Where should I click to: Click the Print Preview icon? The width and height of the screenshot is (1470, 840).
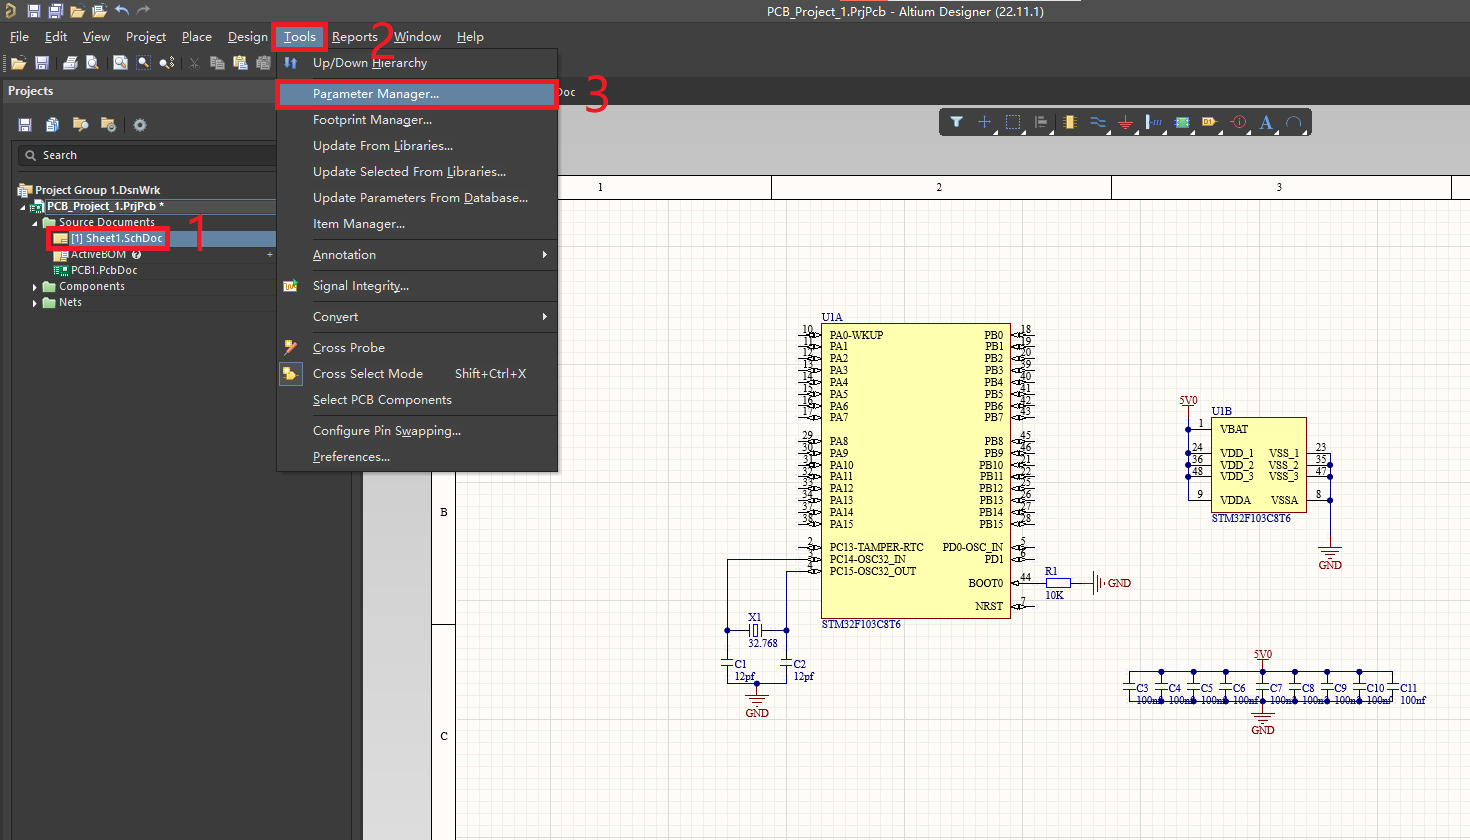click(x=92, y=63)
